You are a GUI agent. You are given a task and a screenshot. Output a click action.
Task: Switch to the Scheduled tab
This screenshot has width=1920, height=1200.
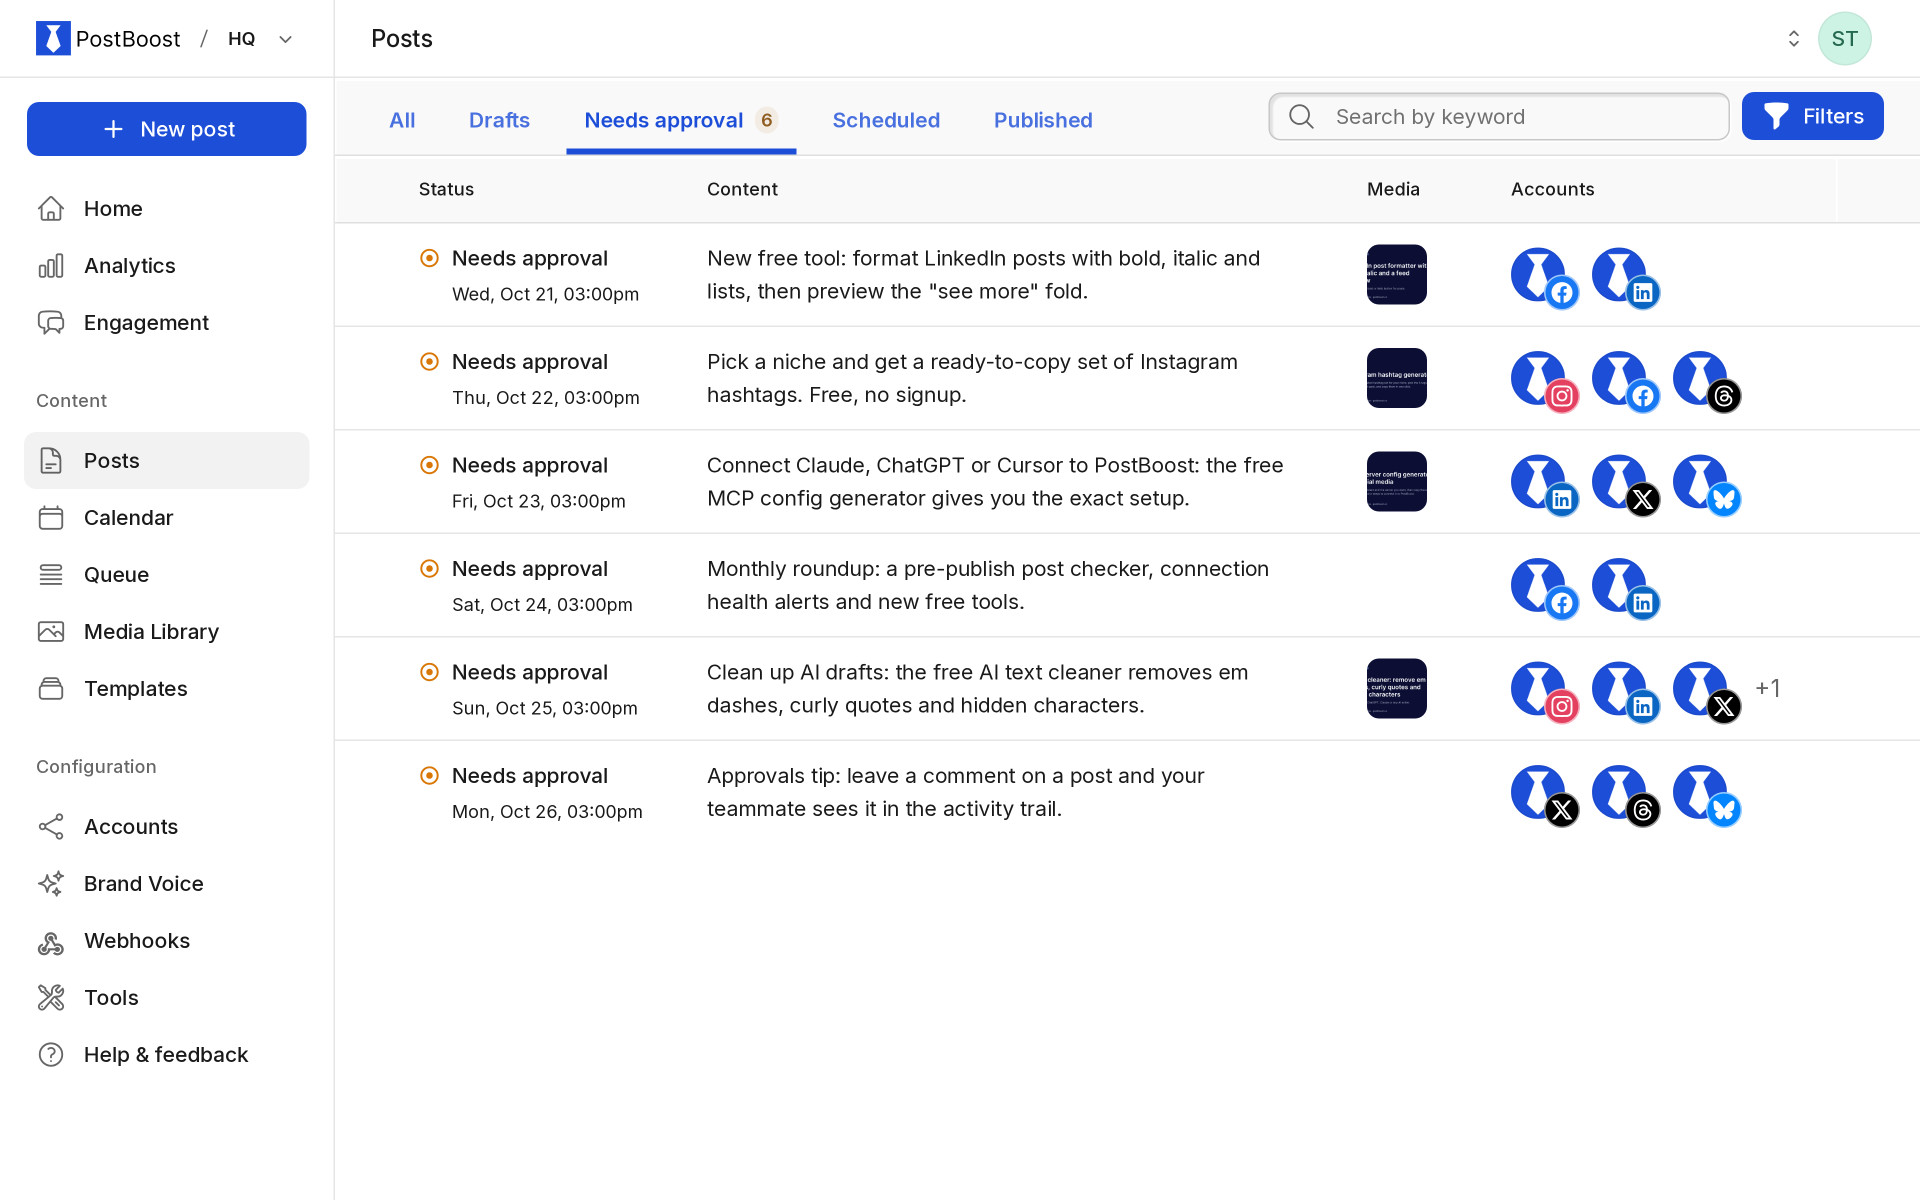(886, 120)
